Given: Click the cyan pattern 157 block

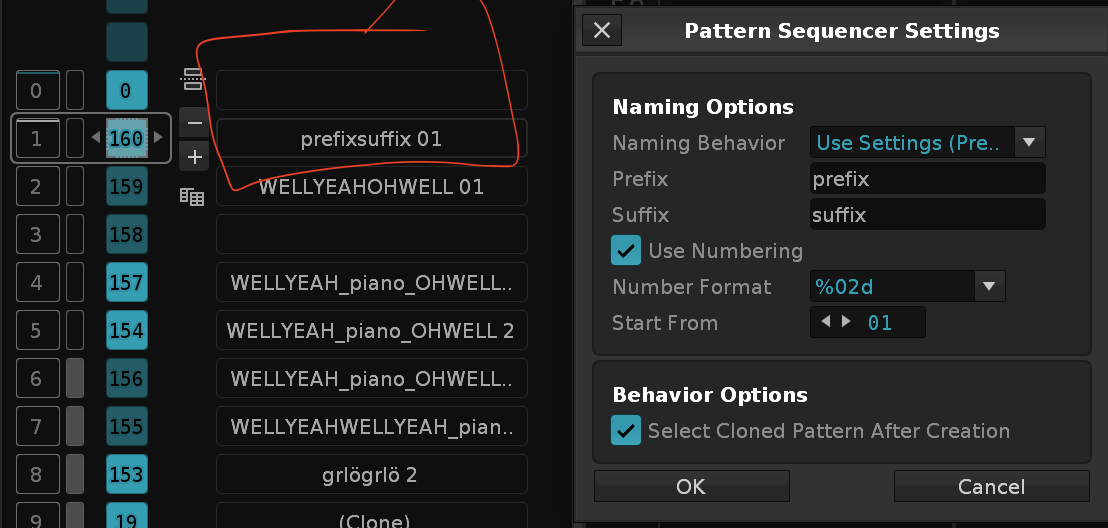Looking at the screenshot, I should coord(126,283).
